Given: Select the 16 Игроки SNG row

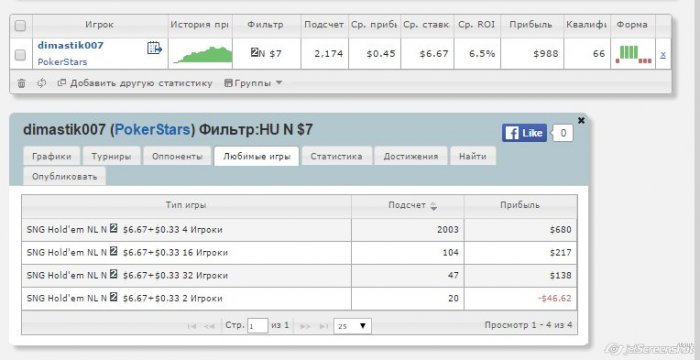Looking at the screenshot, I should [299, 253].
